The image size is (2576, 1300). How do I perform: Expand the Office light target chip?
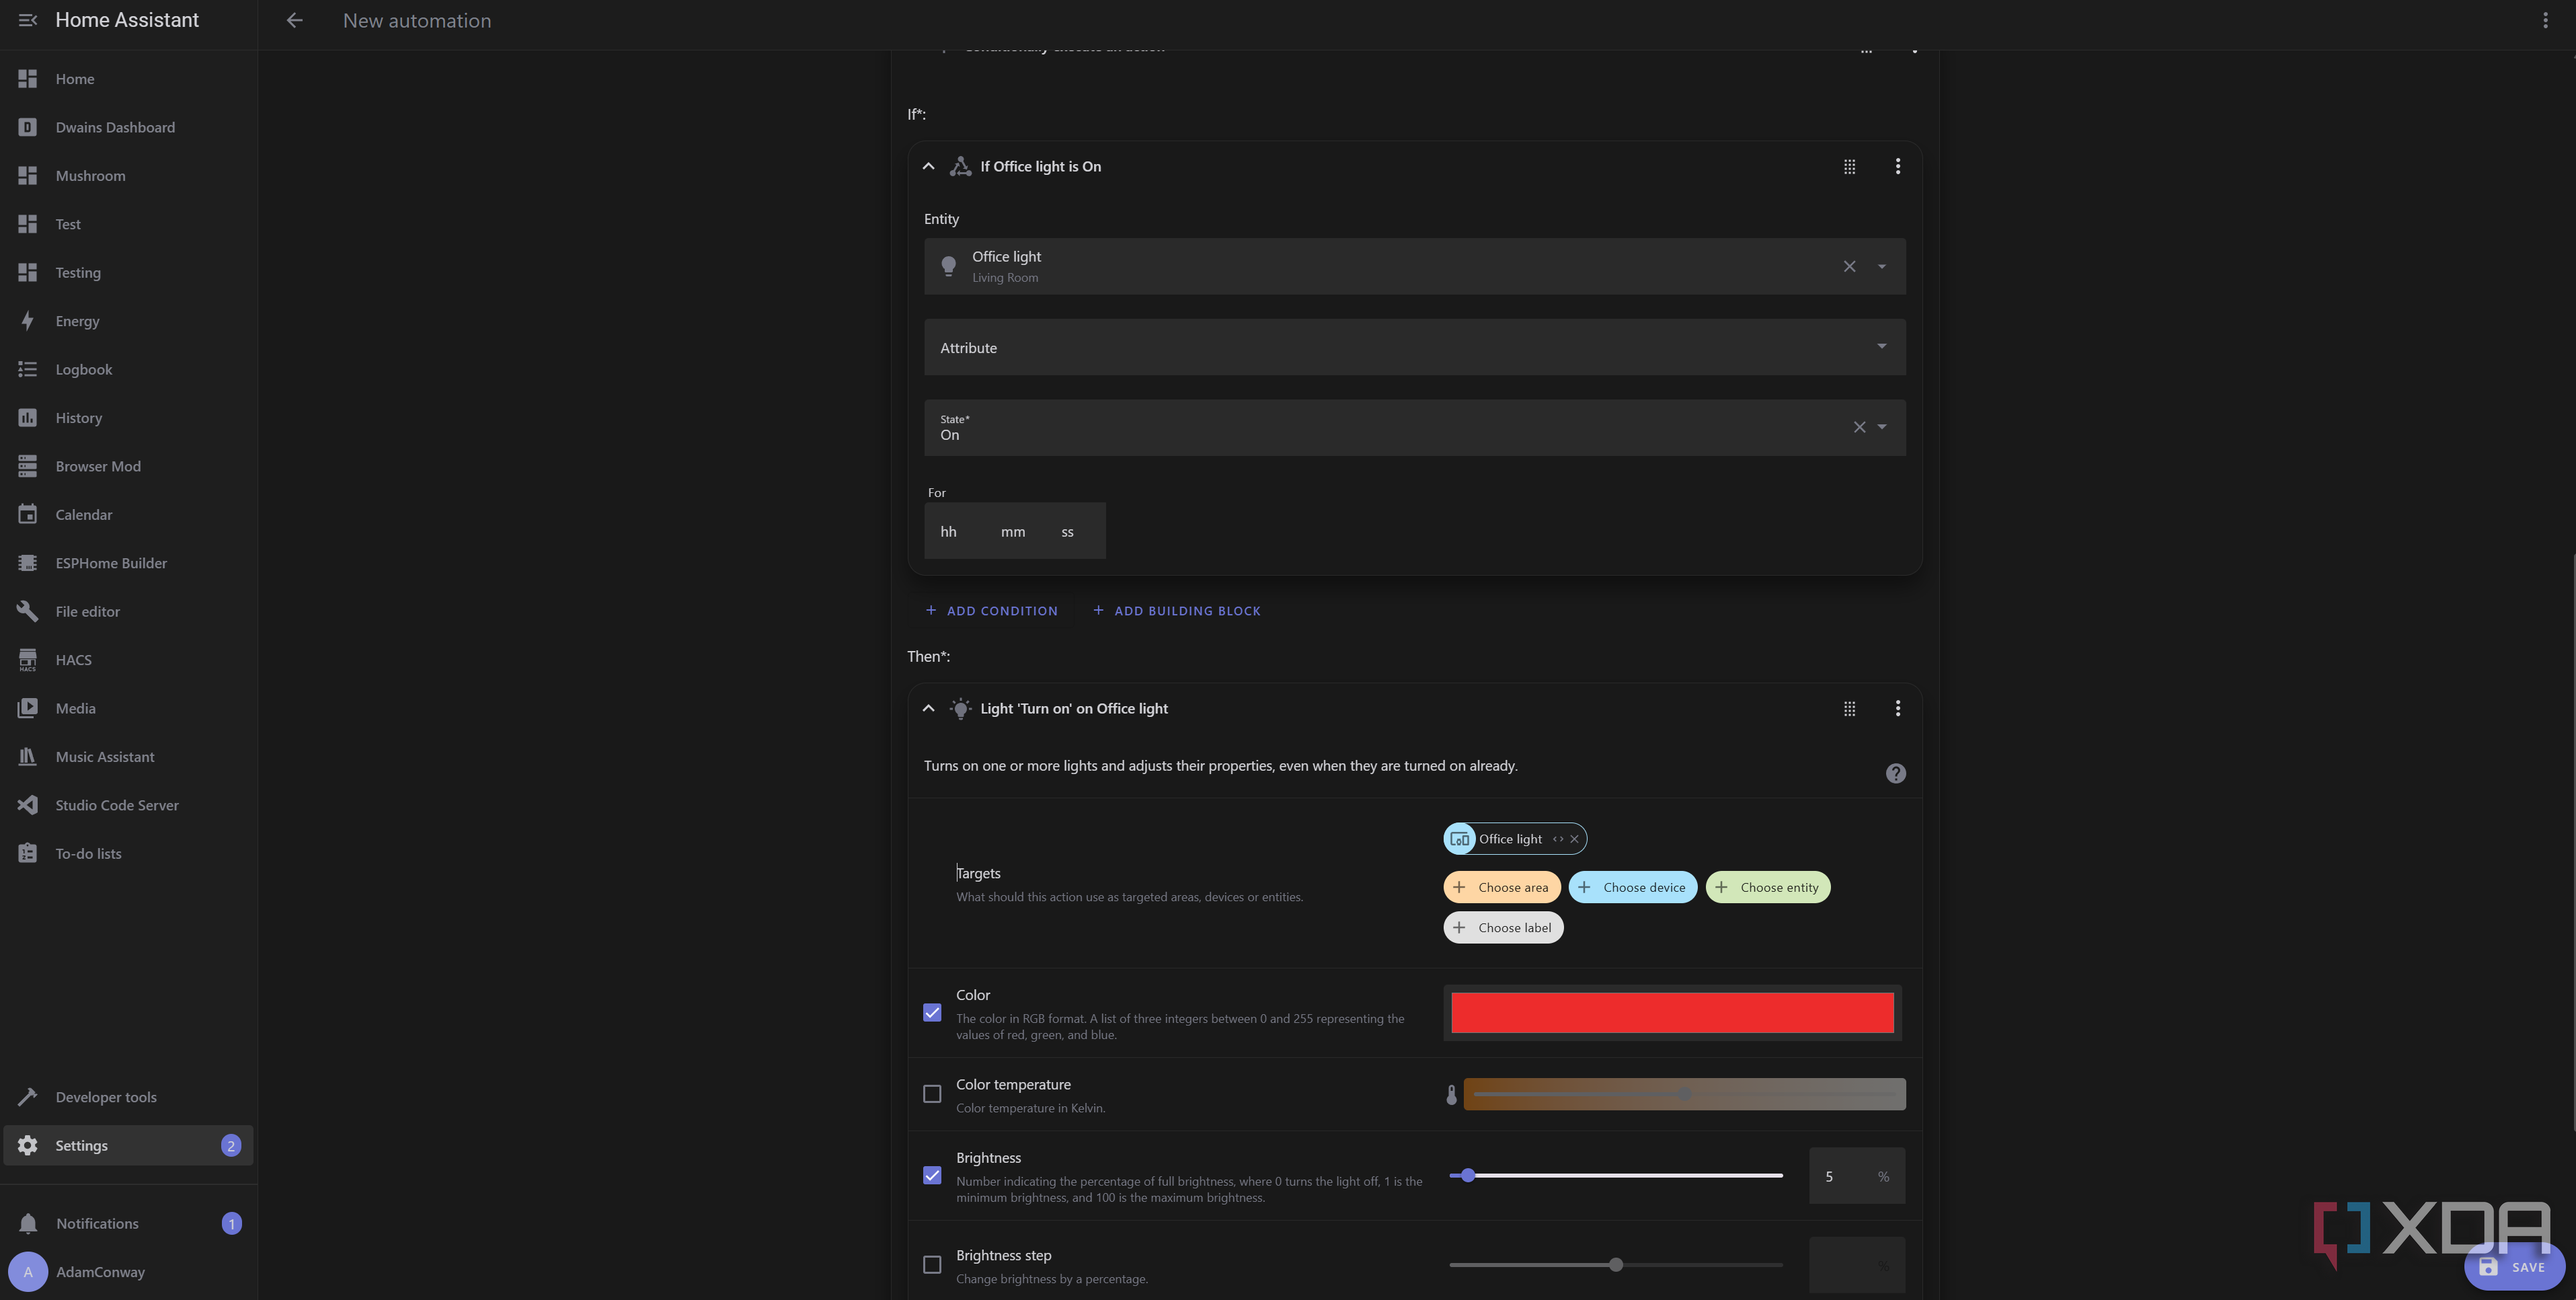[1557, 840]
